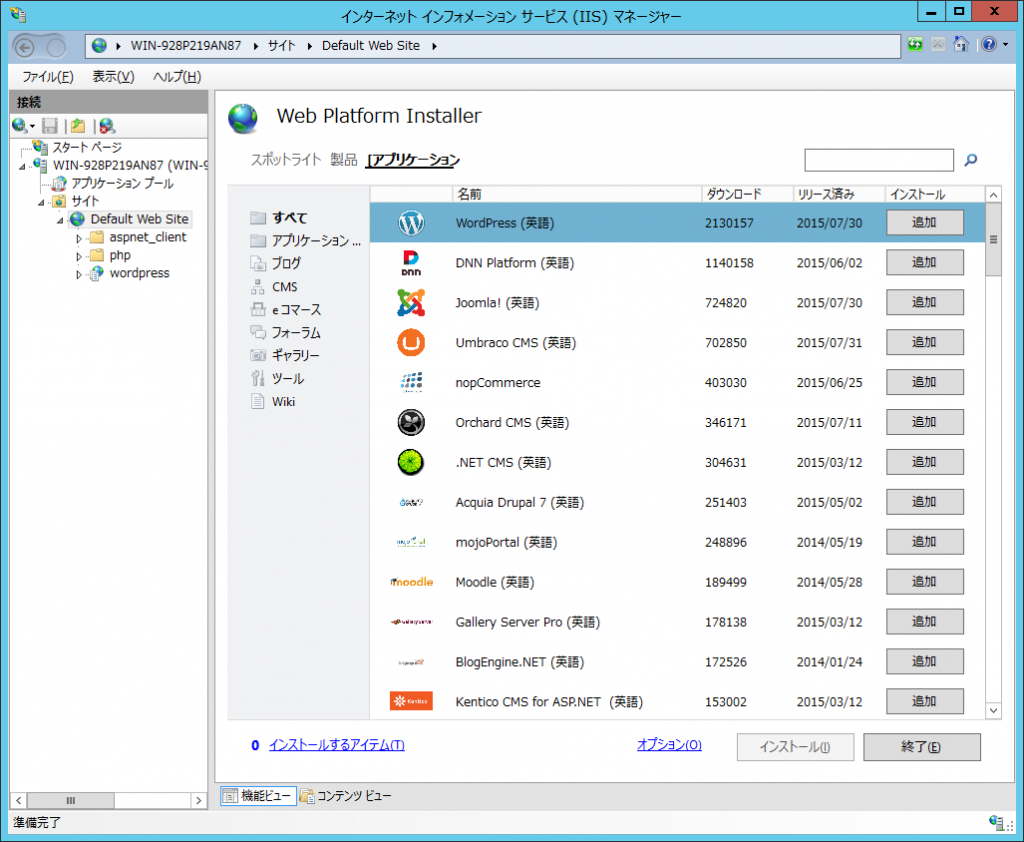The height and width of the screenshot is (842, 1024).
Task: Click the DNN Platform icon
Action: point(411,262)
